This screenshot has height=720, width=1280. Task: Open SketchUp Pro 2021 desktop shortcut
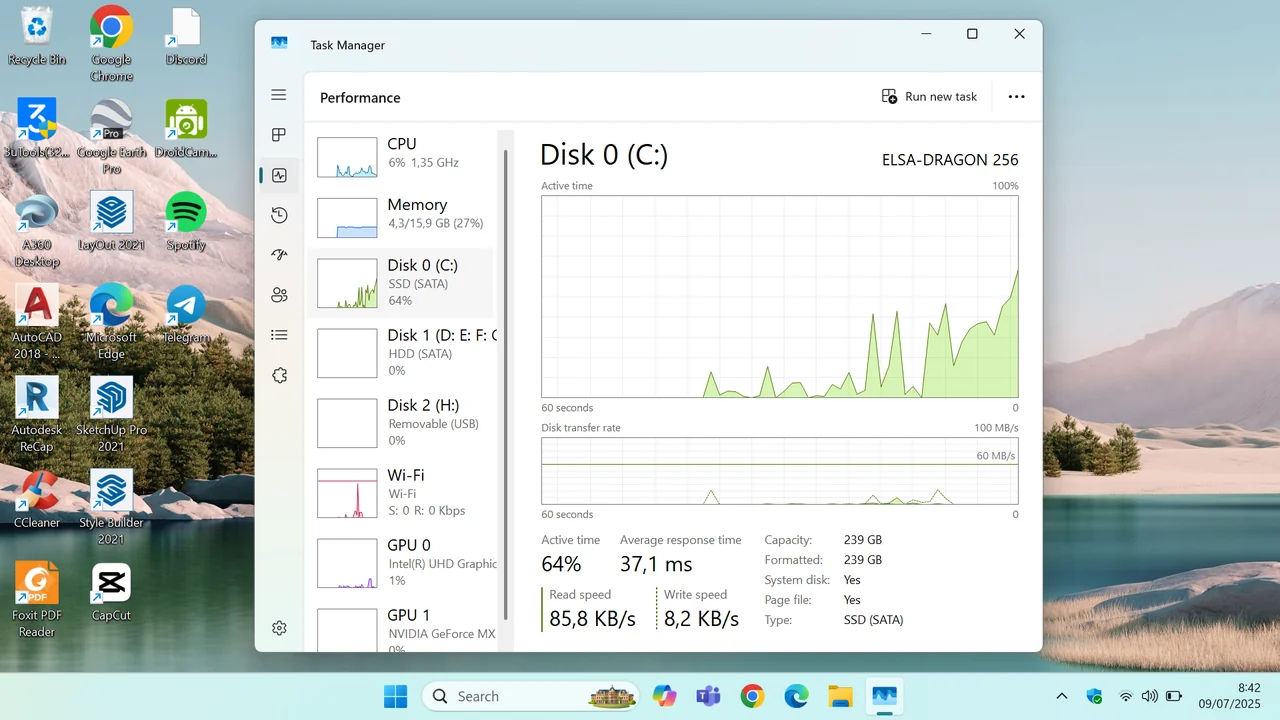(x=111, y=415)
